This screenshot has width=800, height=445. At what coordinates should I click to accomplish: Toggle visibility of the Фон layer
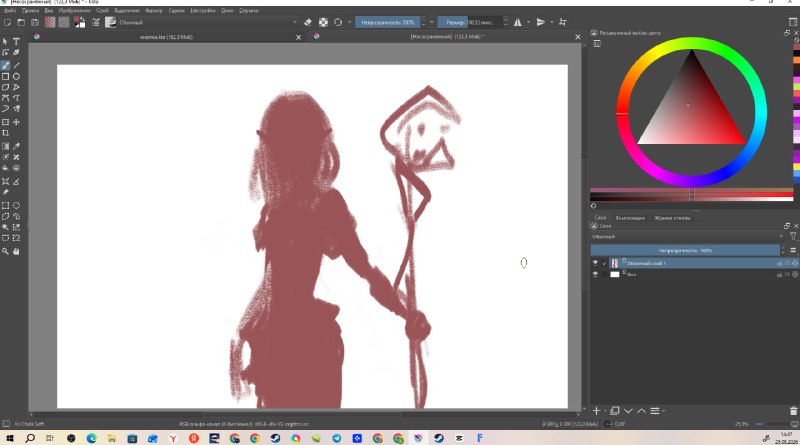[595, 274]
